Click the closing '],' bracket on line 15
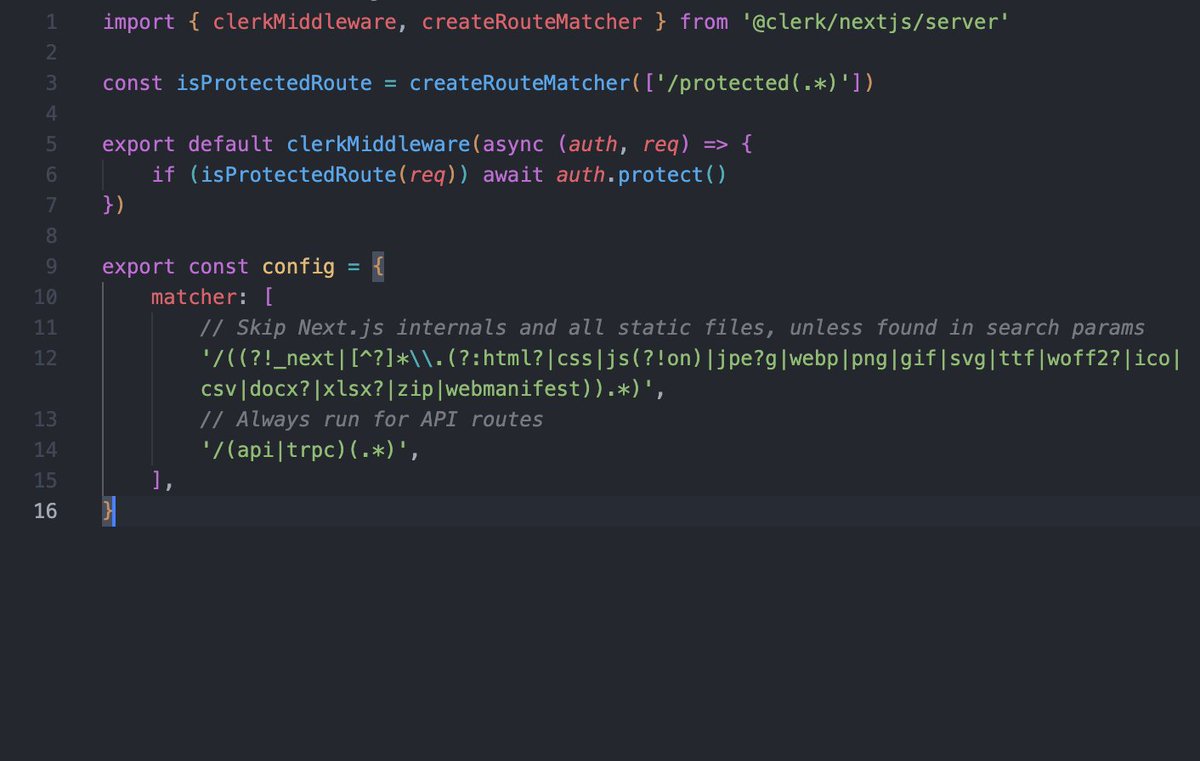The image size is (1200, 761). tap(163, 481)
